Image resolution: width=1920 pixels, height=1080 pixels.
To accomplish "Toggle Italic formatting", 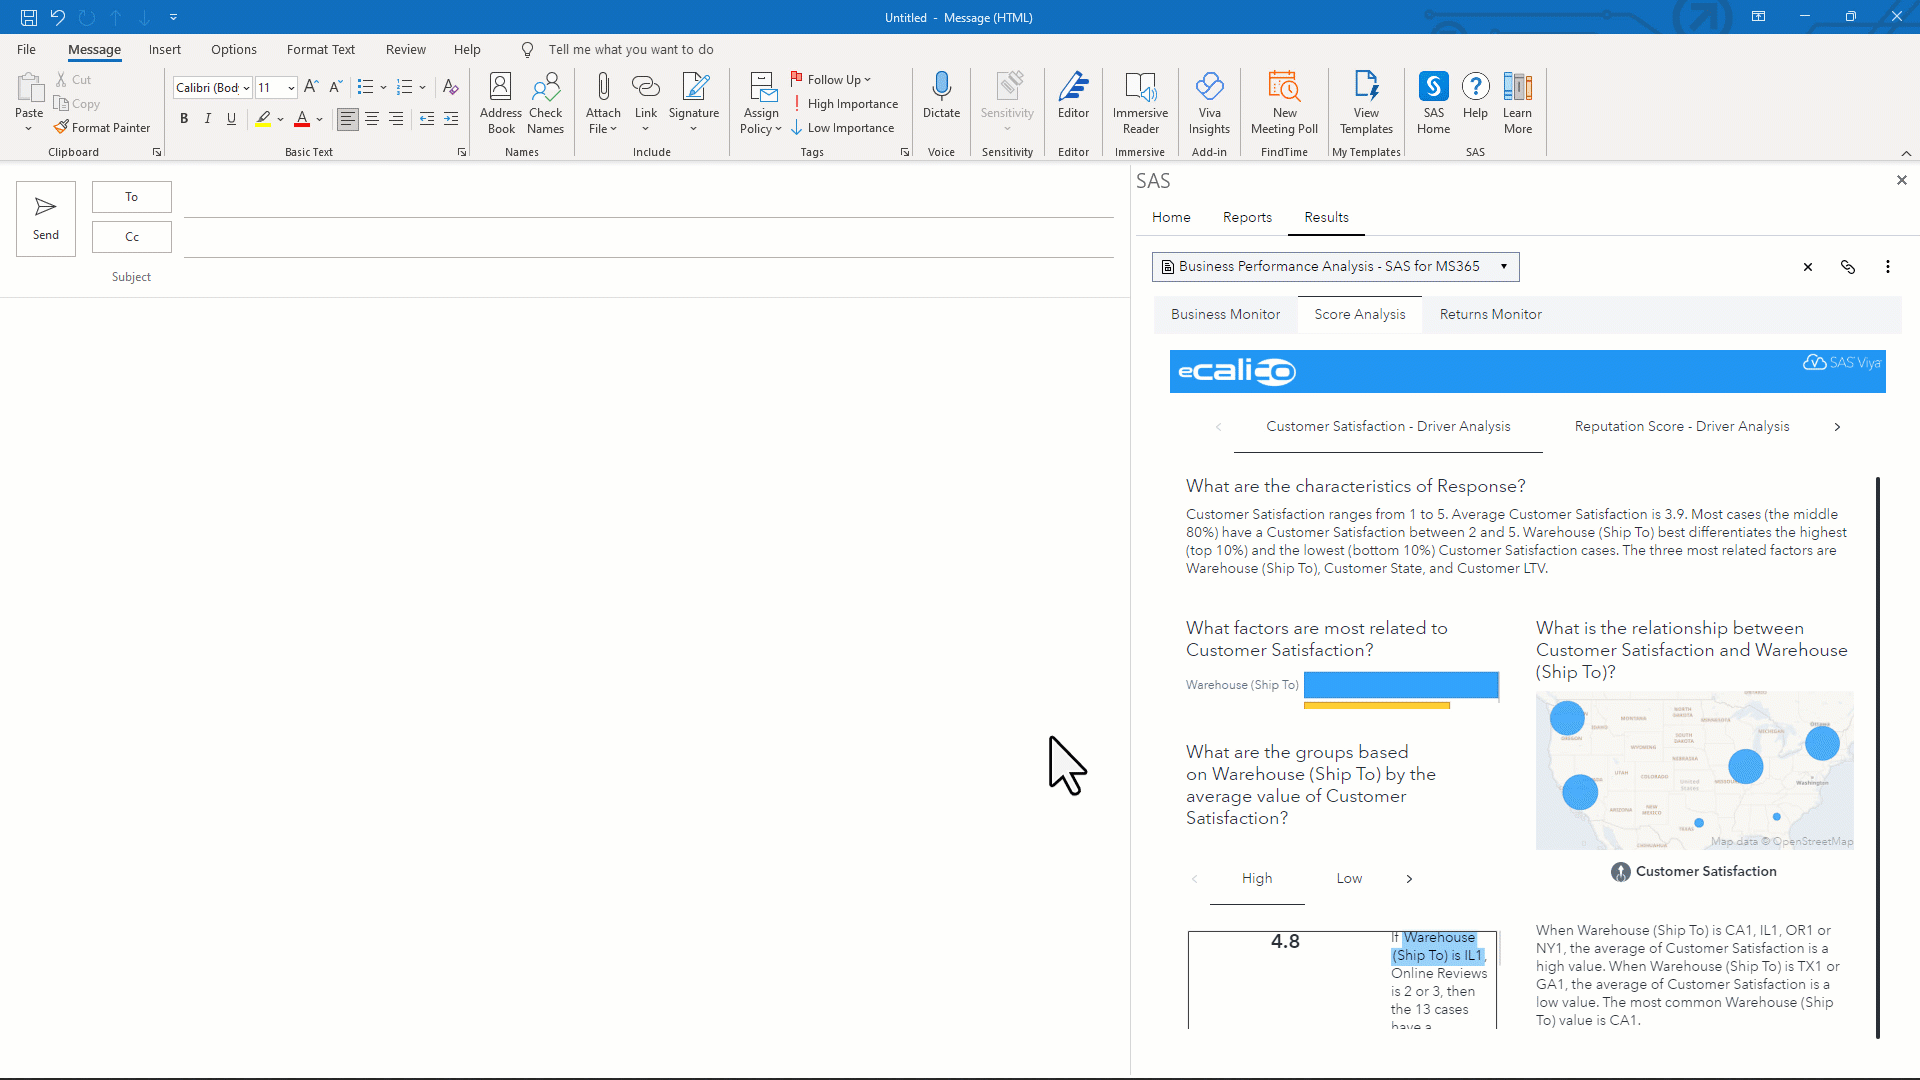I will click(208, 119).
